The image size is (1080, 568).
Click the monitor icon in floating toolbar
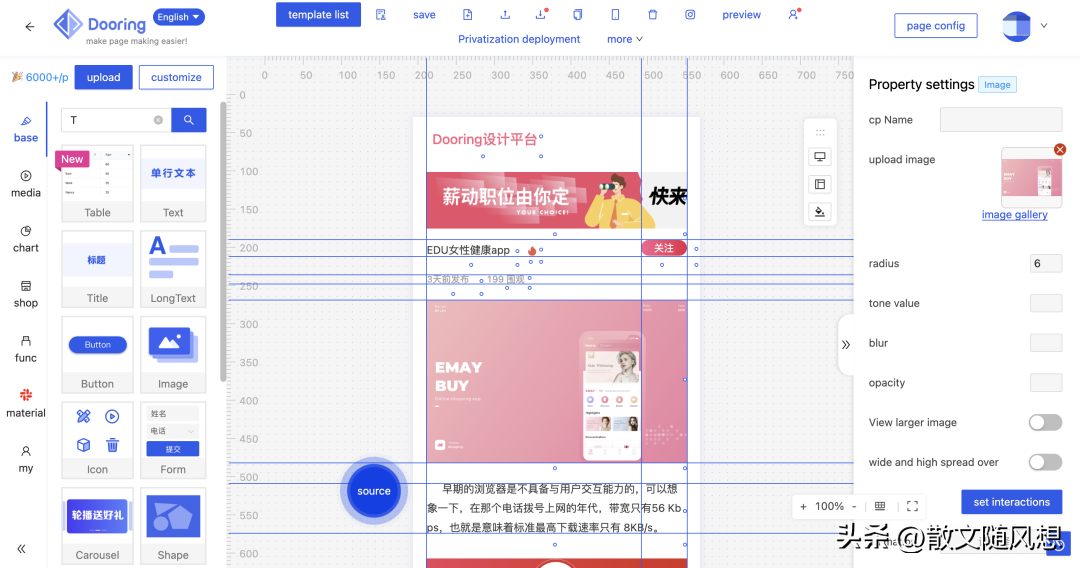pos(820,157)
